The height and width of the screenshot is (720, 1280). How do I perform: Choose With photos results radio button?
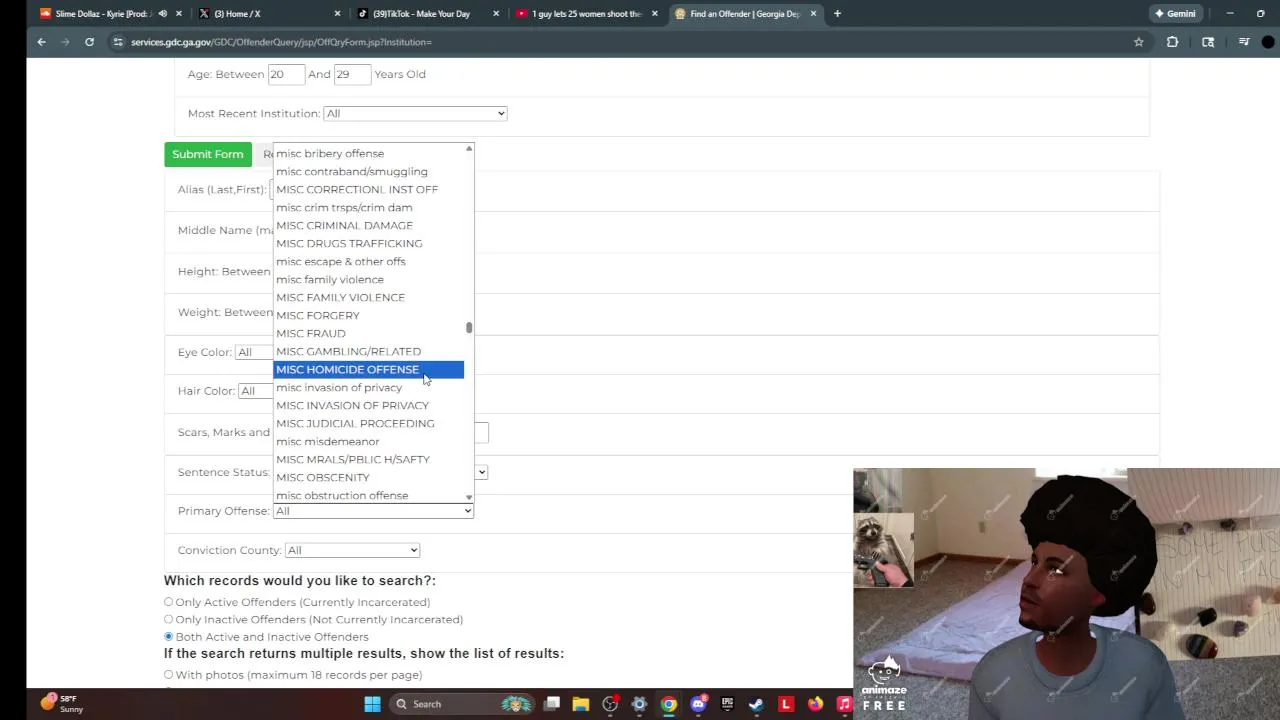(x=168, y=675)
